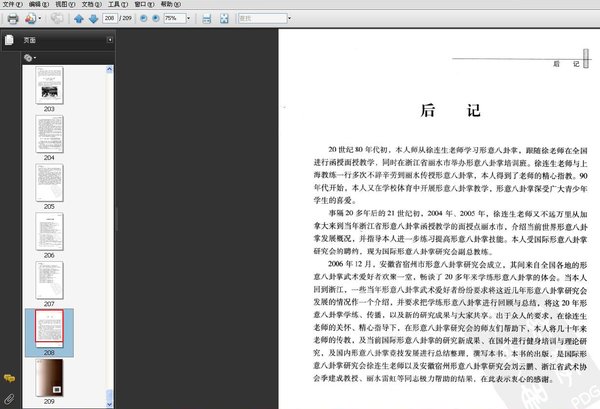Select page 209 thumbnail

pos(49,378)
